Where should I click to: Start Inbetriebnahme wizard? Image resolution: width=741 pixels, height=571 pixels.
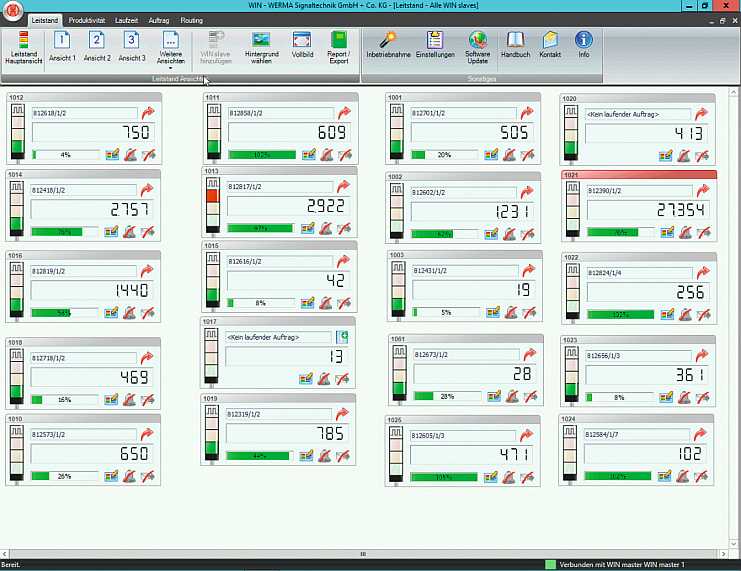pyautogui.click(x=387, y=46)
